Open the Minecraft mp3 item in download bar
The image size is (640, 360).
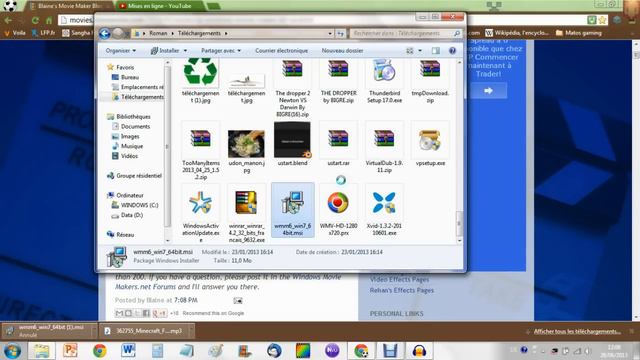[x=147, y=331]
